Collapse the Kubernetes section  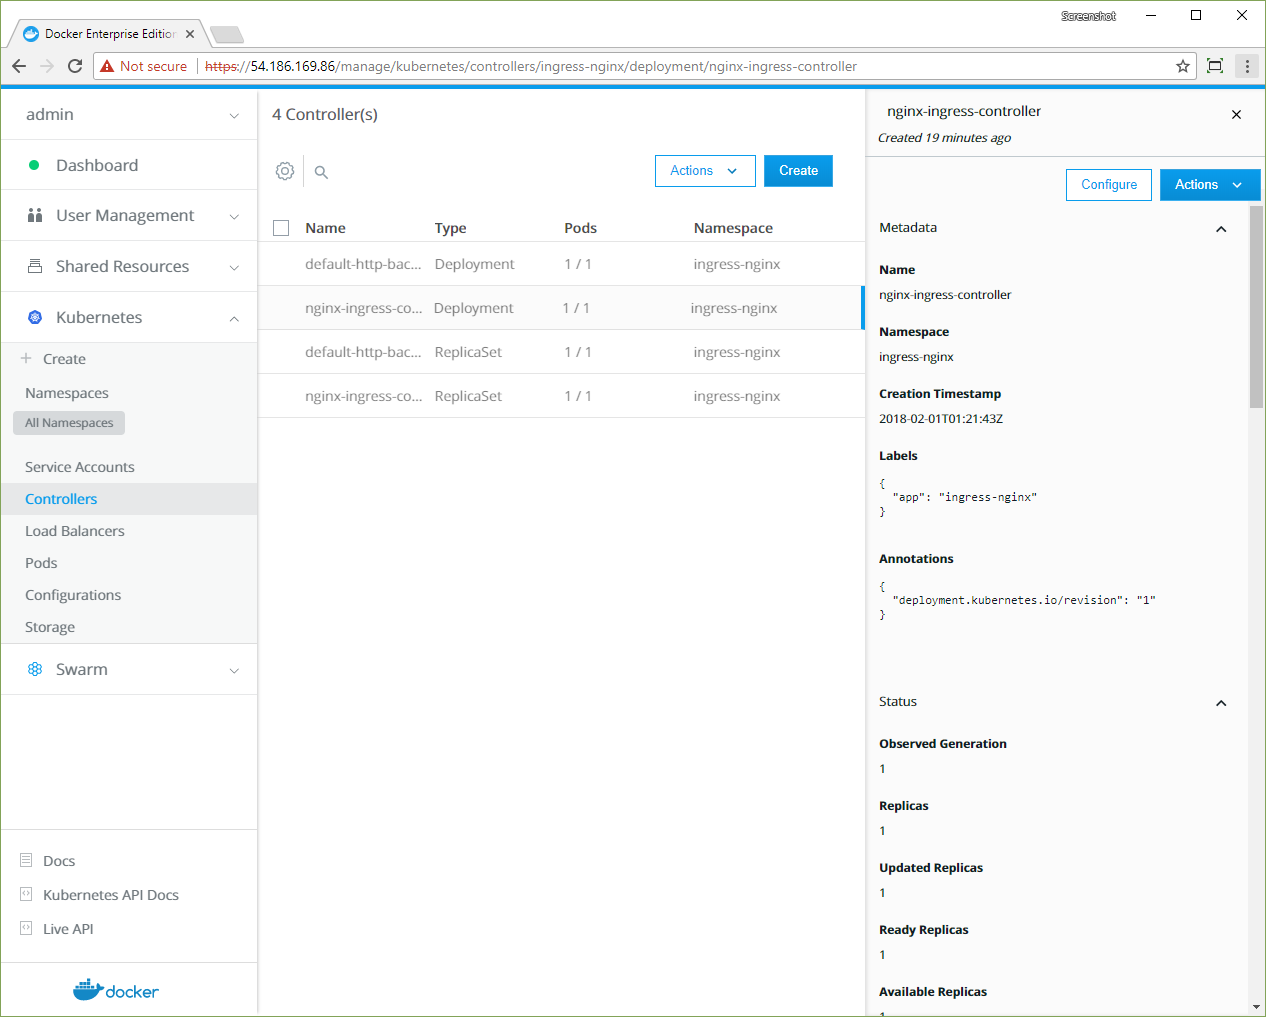coord(234,319)
